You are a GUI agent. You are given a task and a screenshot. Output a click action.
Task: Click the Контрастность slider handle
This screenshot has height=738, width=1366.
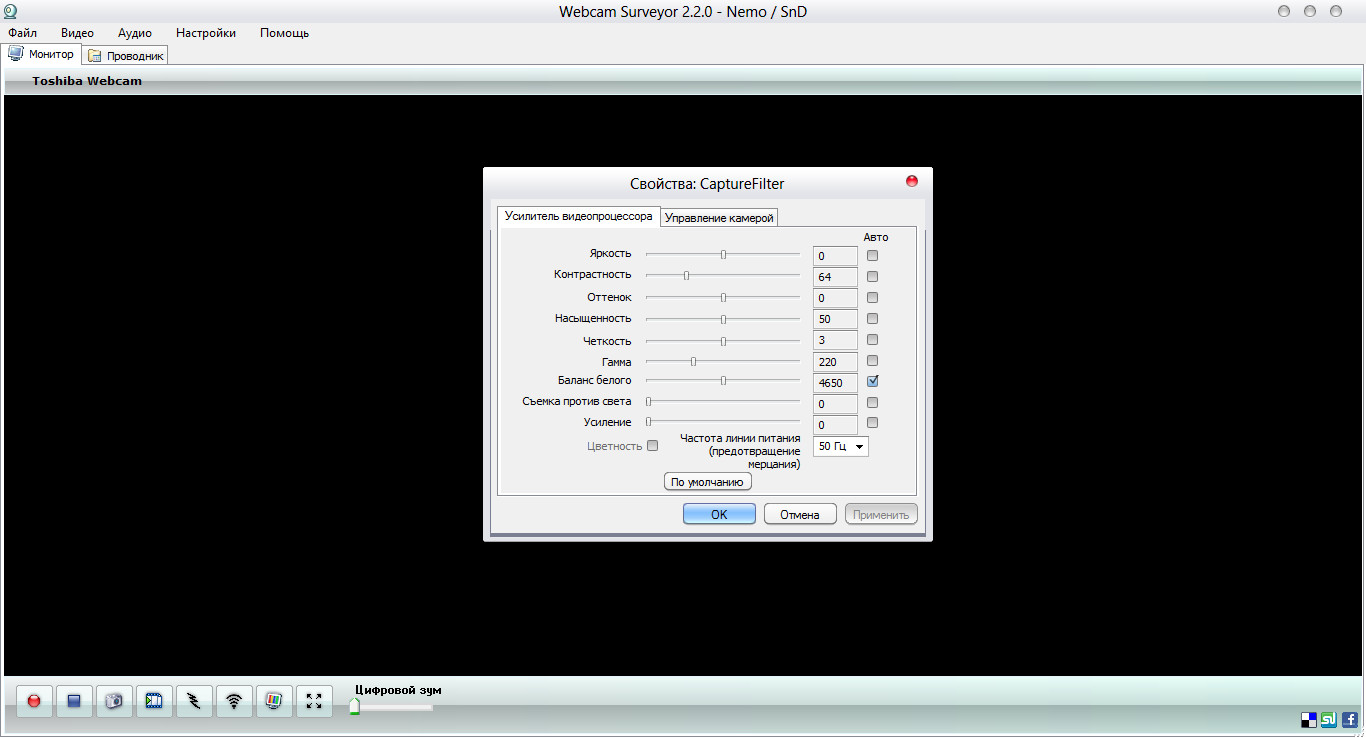(686, 275)
